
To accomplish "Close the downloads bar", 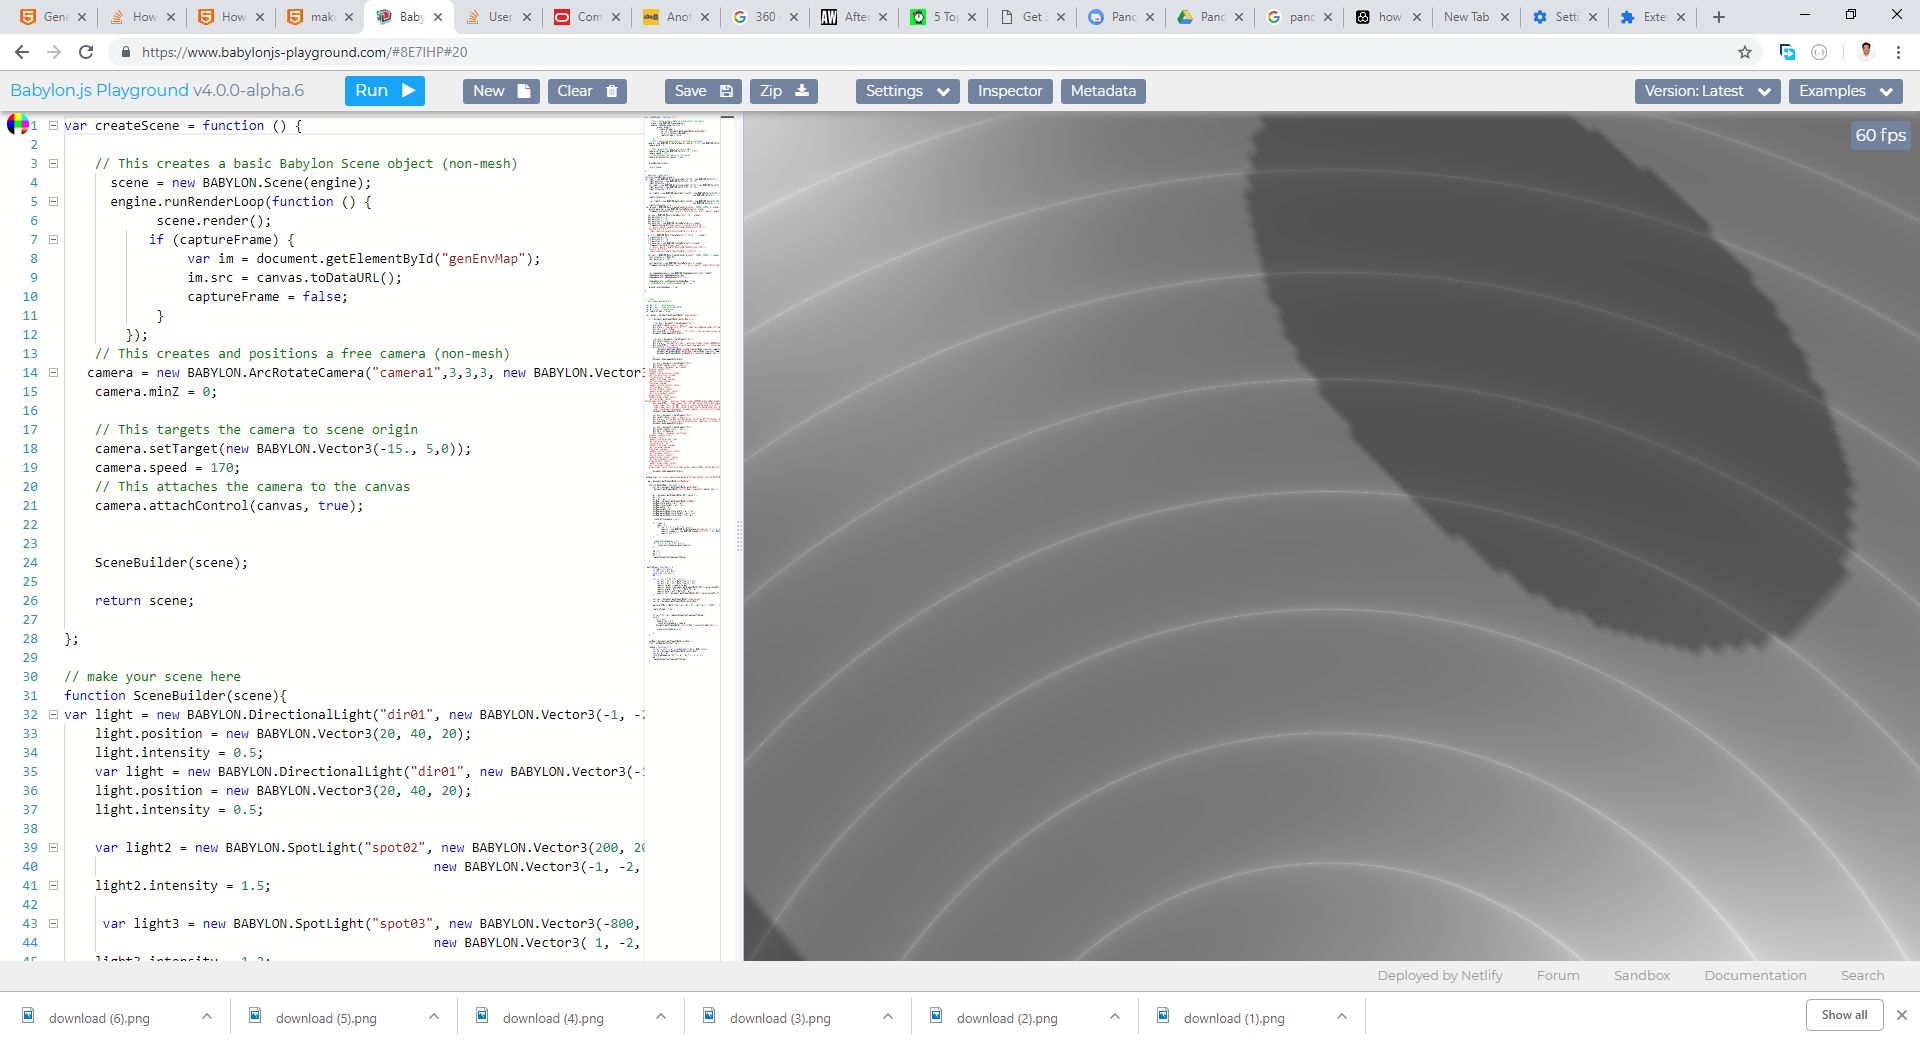I will point(1901,1015).
